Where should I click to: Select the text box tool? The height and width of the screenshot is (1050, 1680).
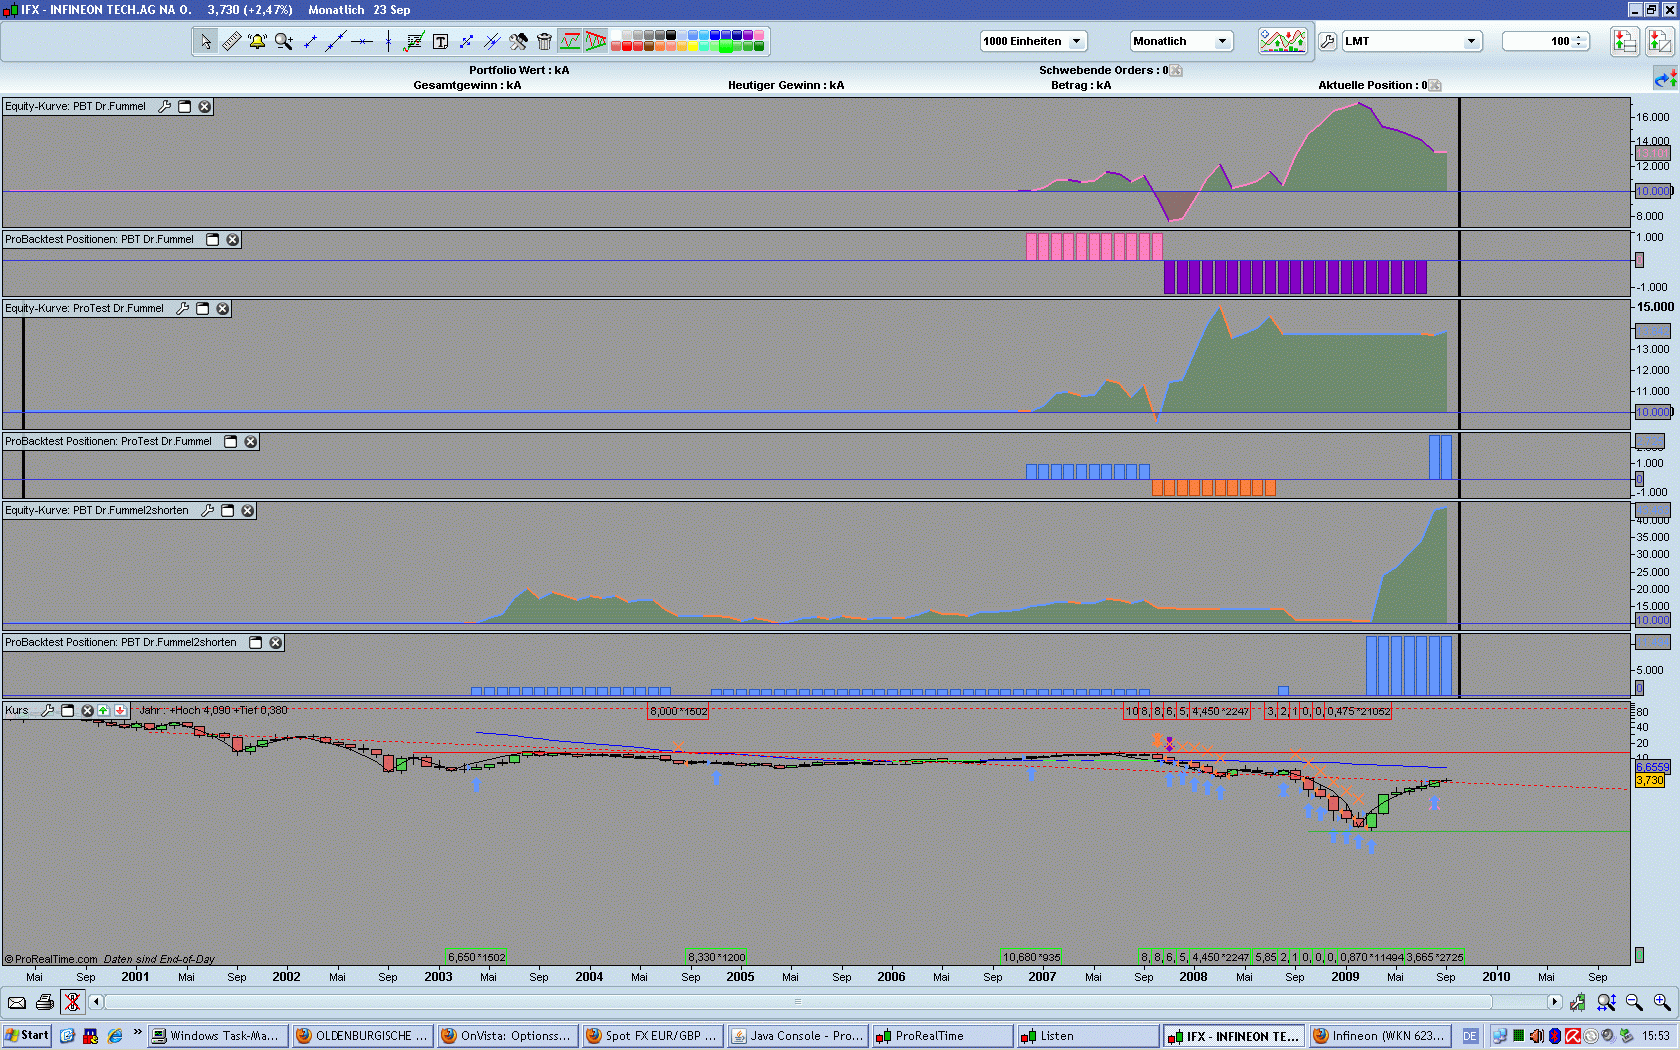pyautogui.click(x=440, y=41)
